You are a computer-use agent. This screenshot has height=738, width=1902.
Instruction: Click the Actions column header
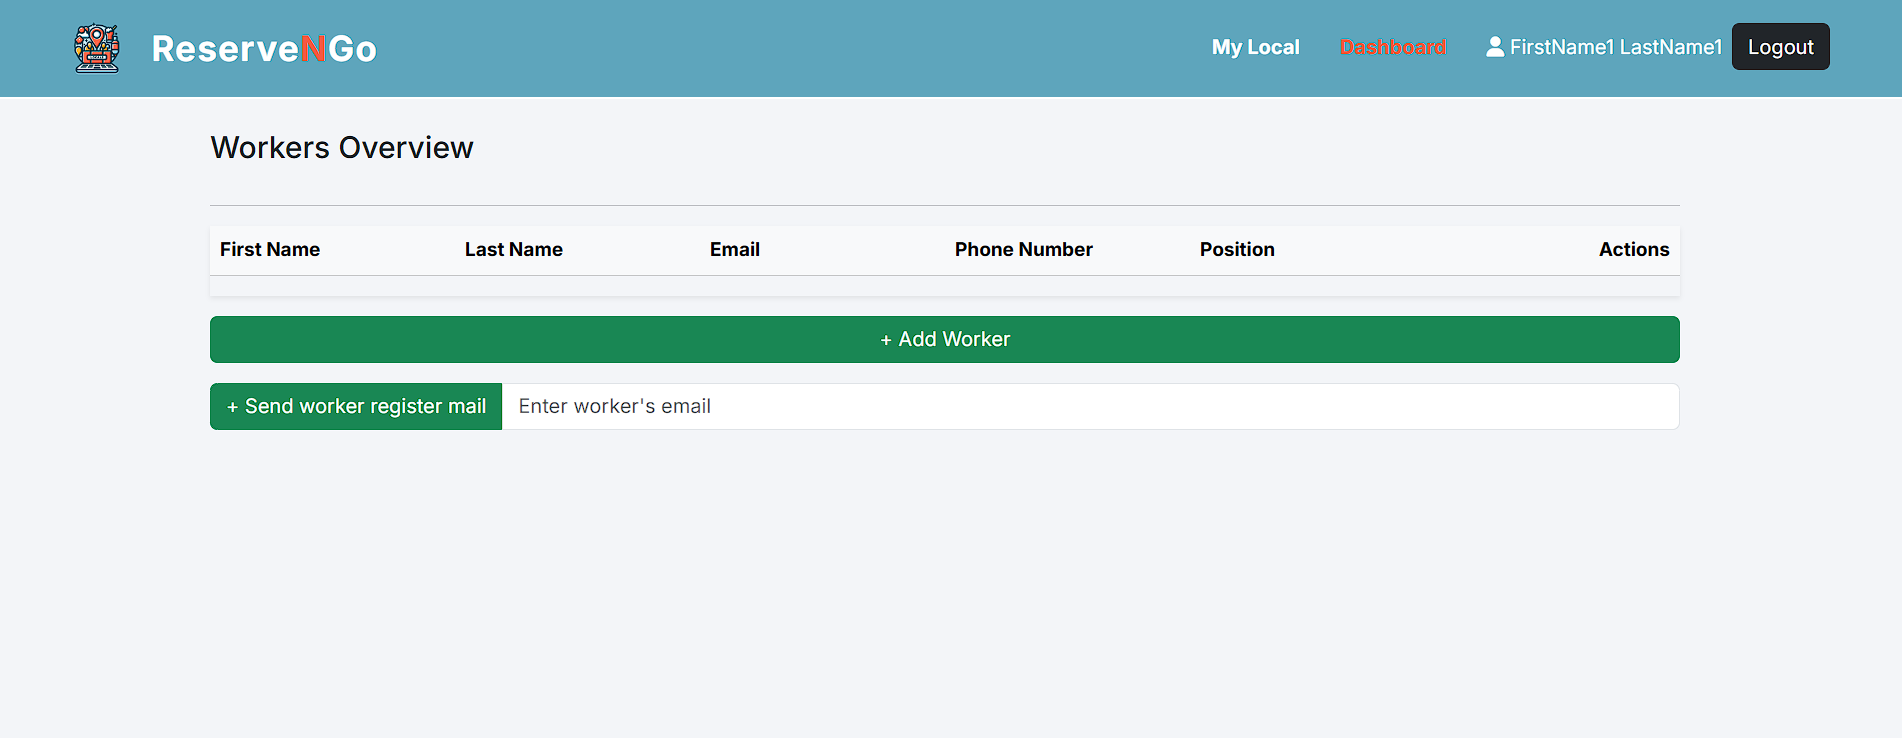1633,250
